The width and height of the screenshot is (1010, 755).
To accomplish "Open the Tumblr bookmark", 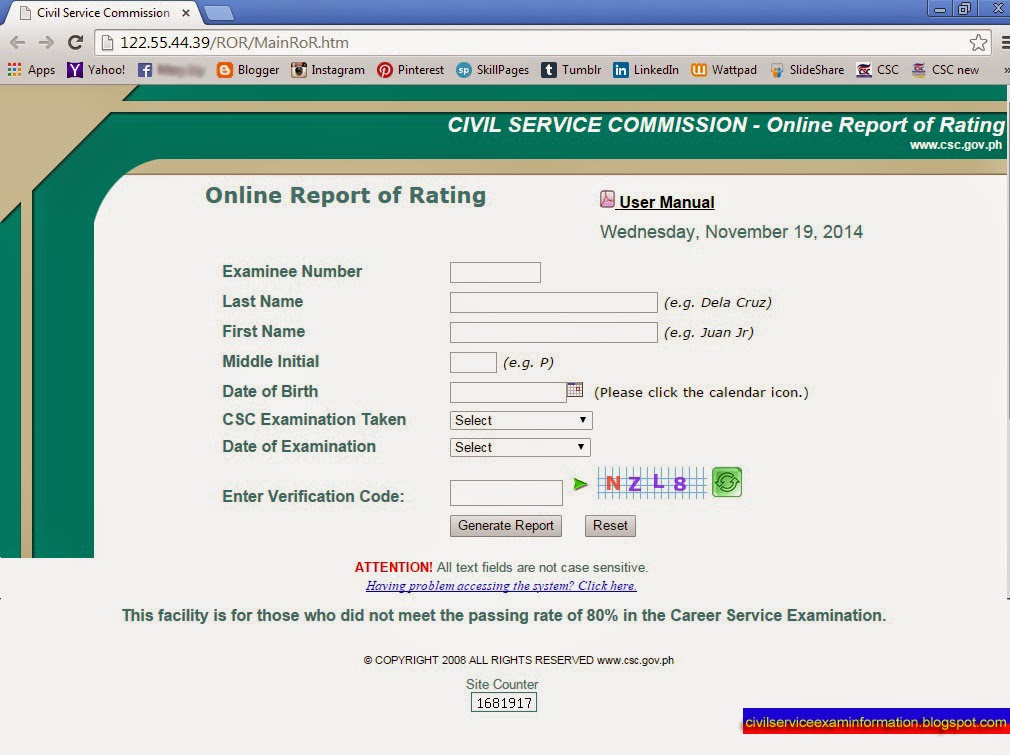I will [x=571, y=70].
